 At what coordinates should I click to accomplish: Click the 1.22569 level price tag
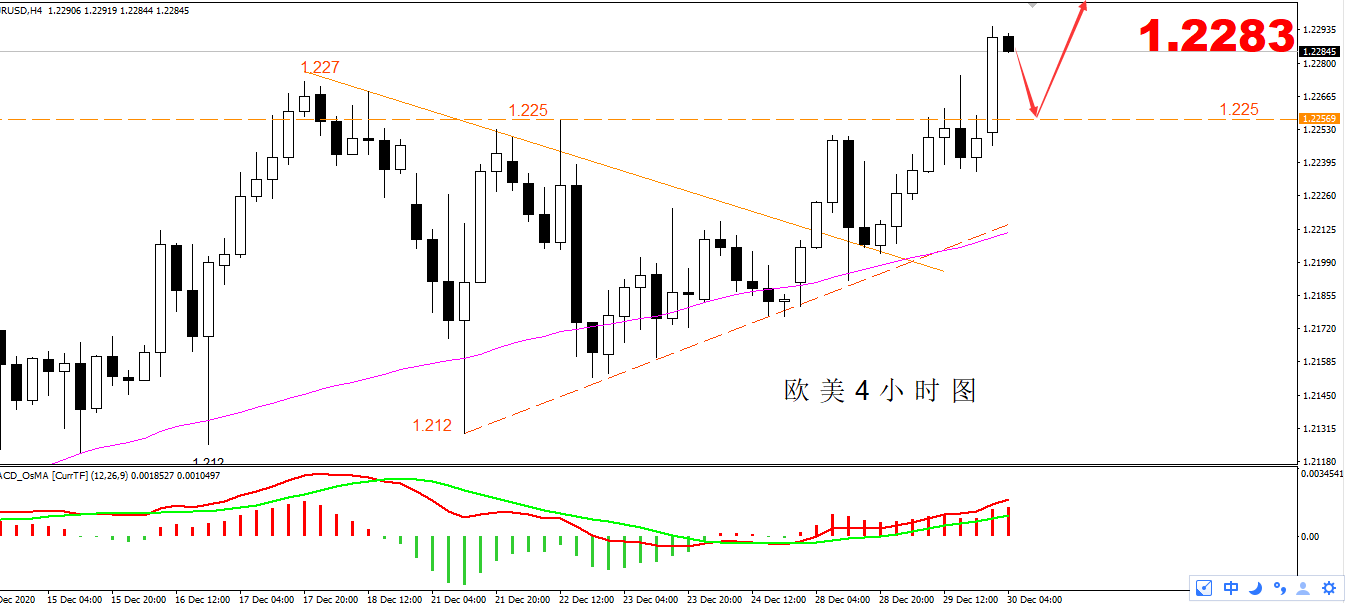pyautogui.click(x=1318, y=119)
